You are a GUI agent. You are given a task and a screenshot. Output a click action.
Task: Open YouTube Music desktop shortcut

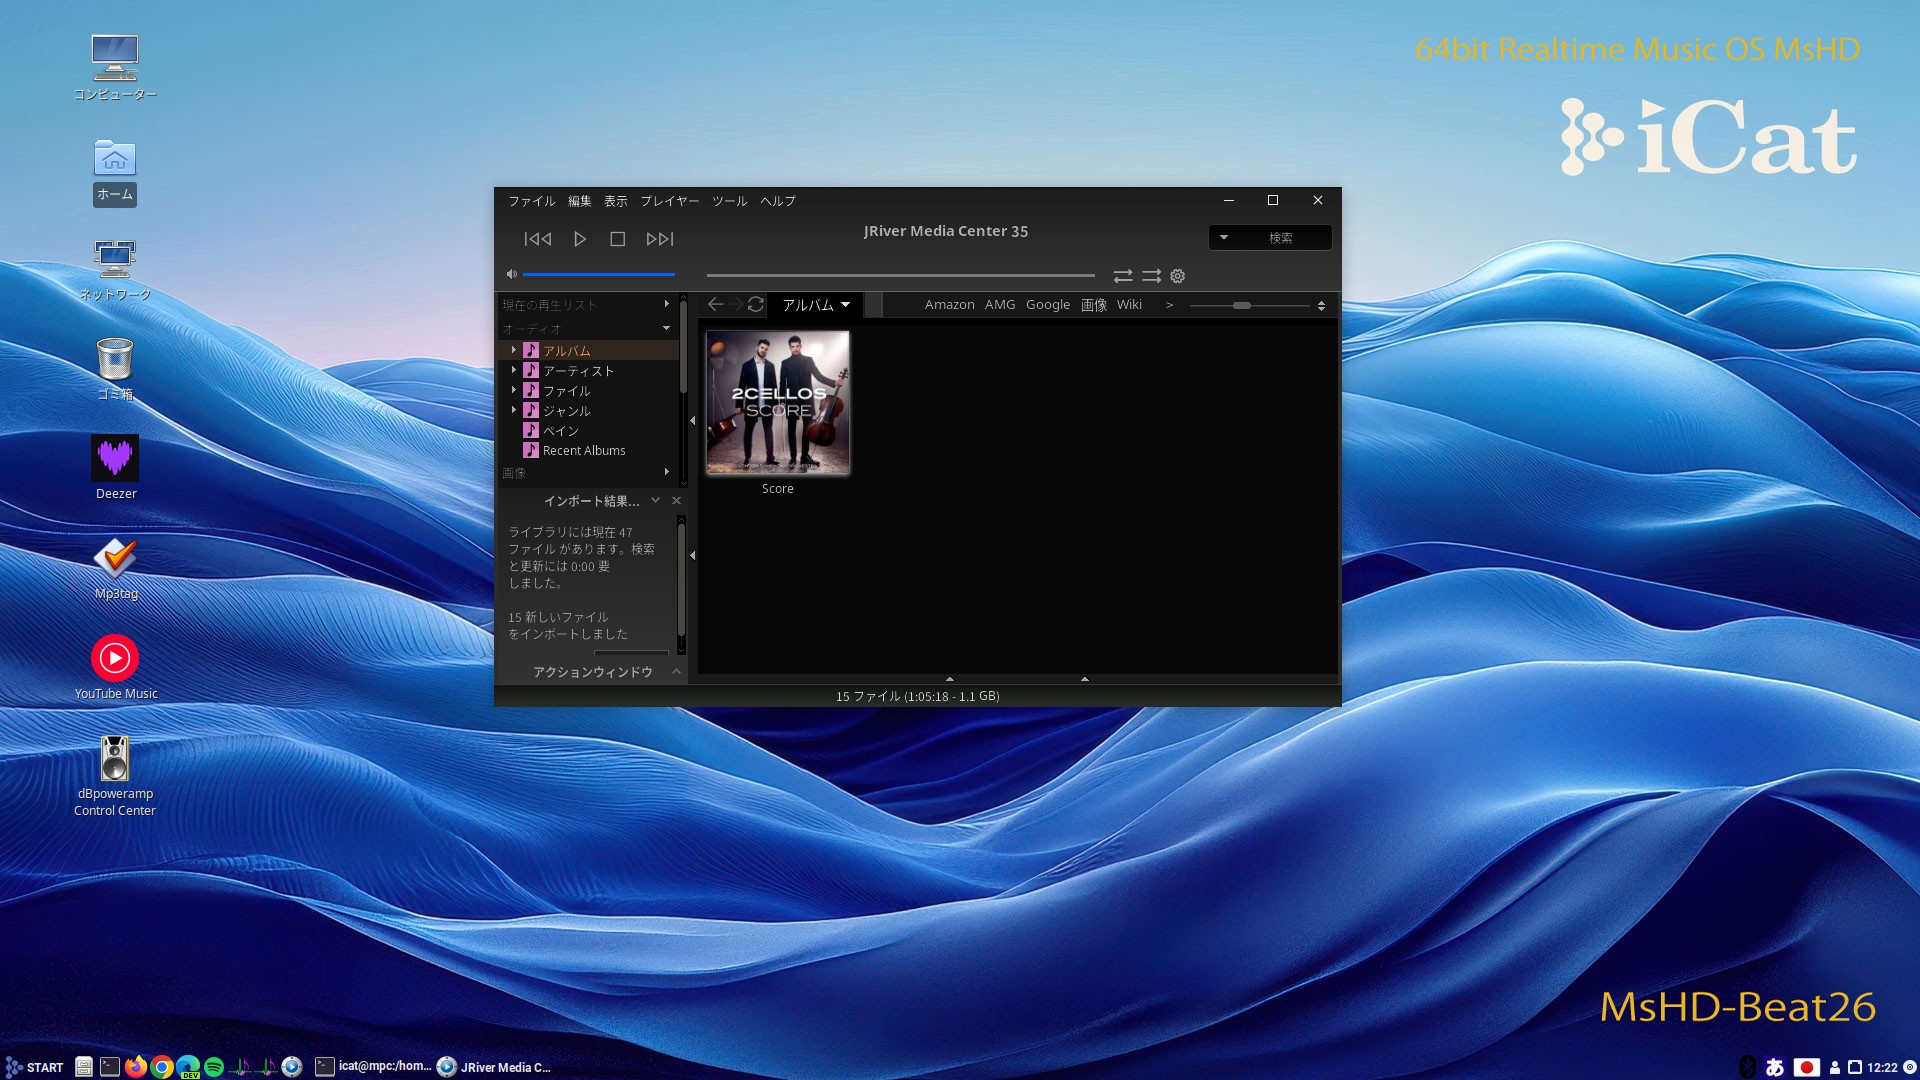(115, 667)
